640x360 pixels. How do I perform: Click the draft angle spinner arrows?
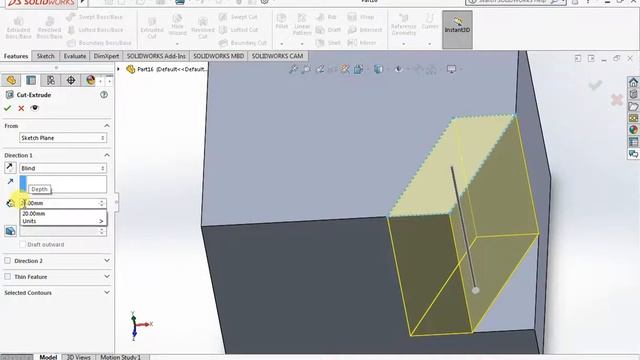[102, 231]
